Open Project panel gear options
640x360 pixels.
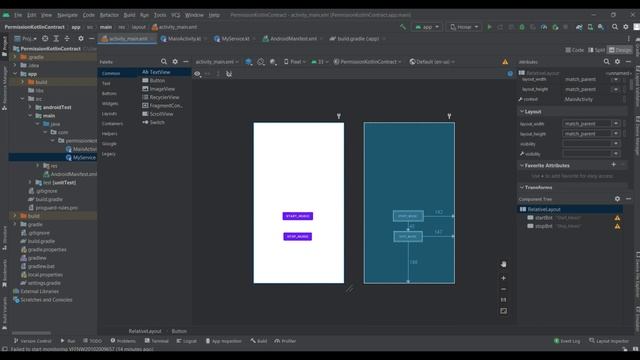coord(81,38)
